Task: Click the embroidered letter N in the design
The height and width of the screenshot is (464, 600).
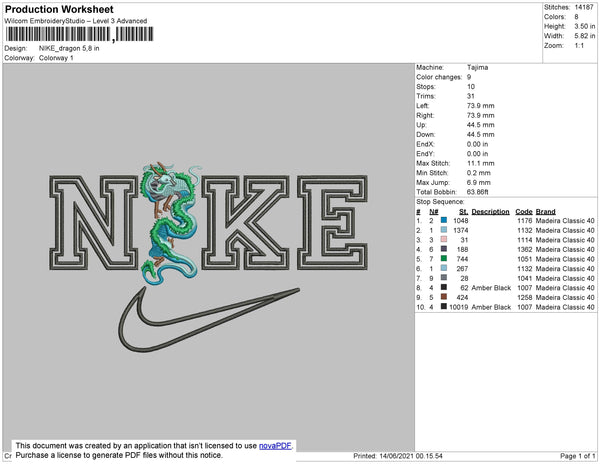Action: [93, 223]
